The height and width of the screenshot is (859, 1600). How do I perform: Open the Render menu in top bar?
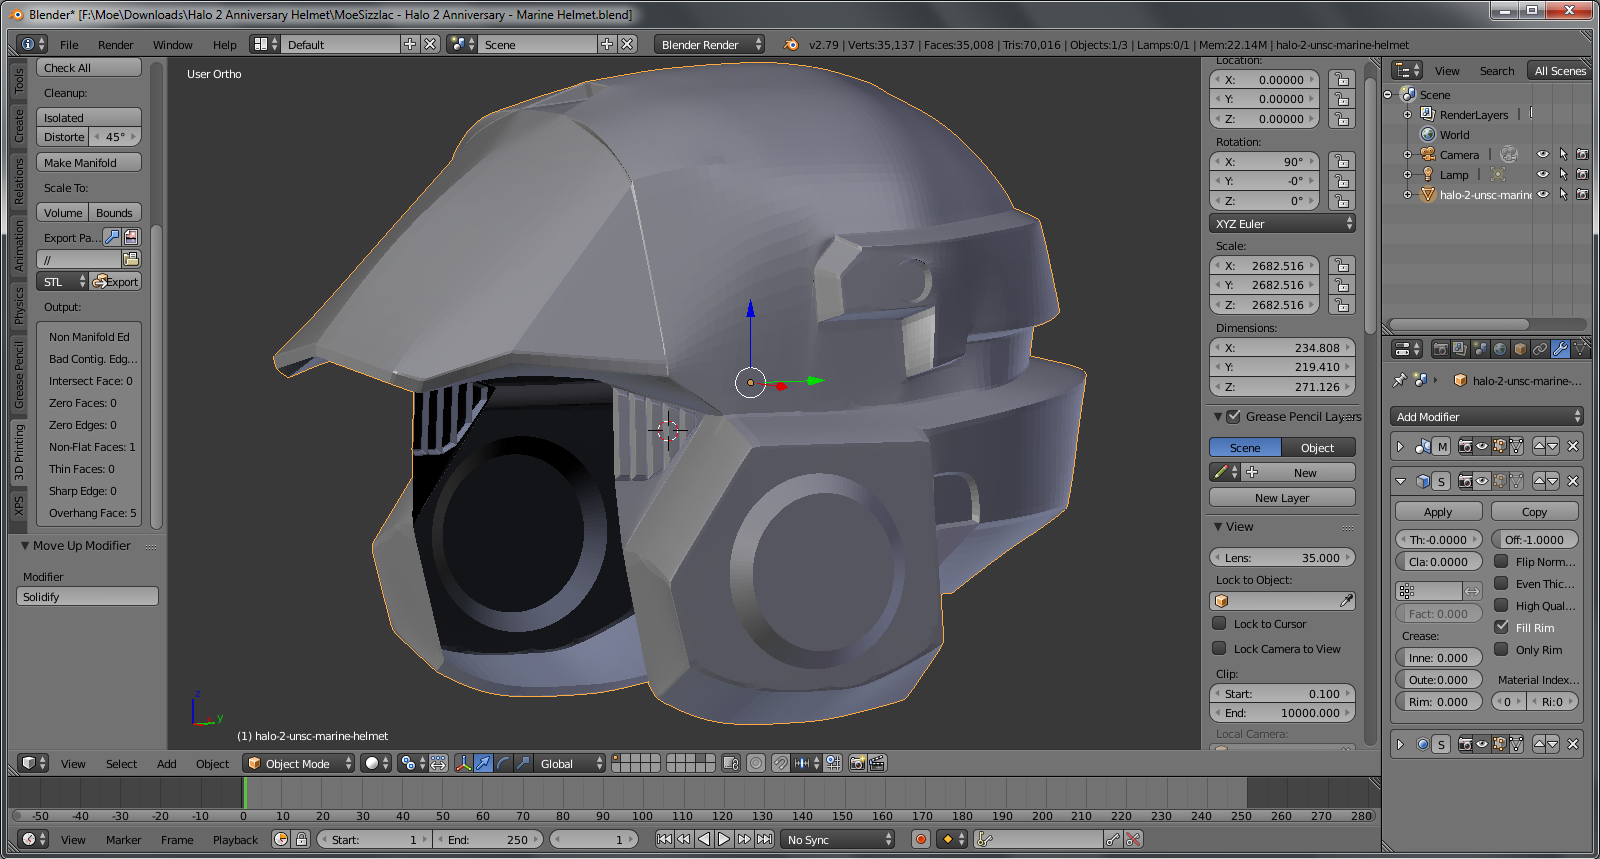[115, 45]
